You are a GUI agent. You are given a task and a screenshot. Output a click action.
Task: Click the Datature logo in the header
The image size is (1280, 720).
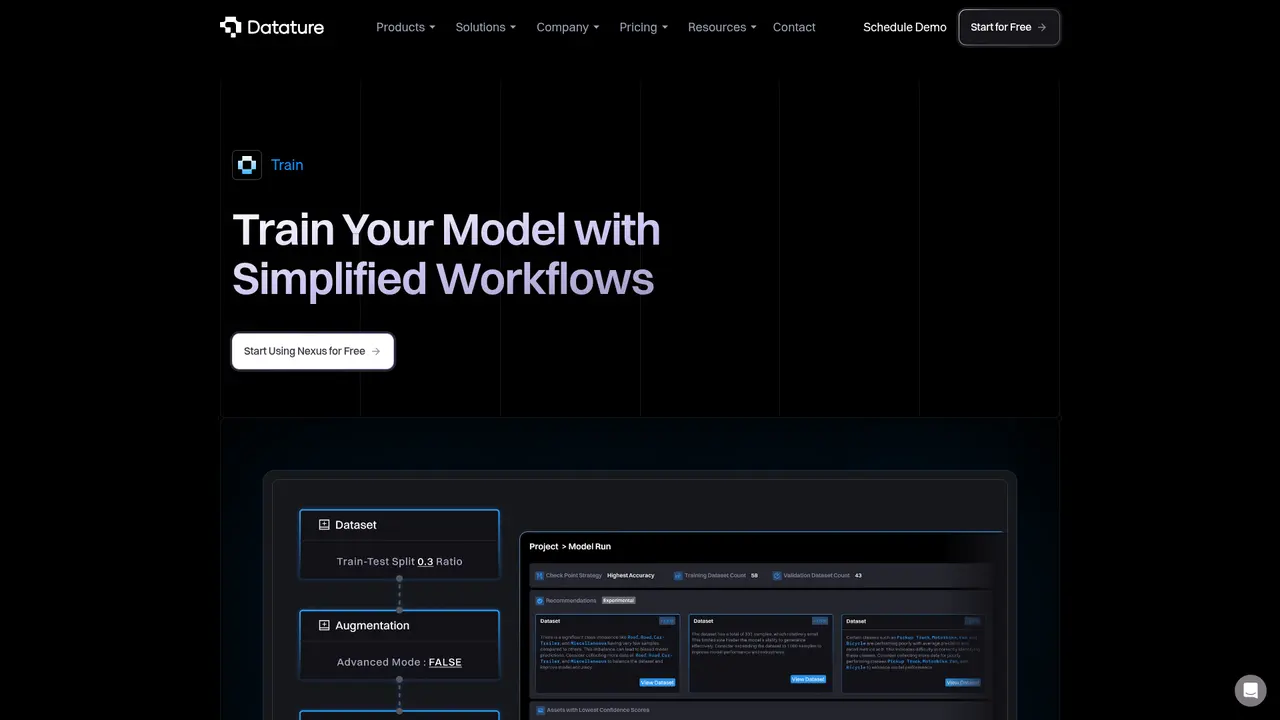[272, 27]
